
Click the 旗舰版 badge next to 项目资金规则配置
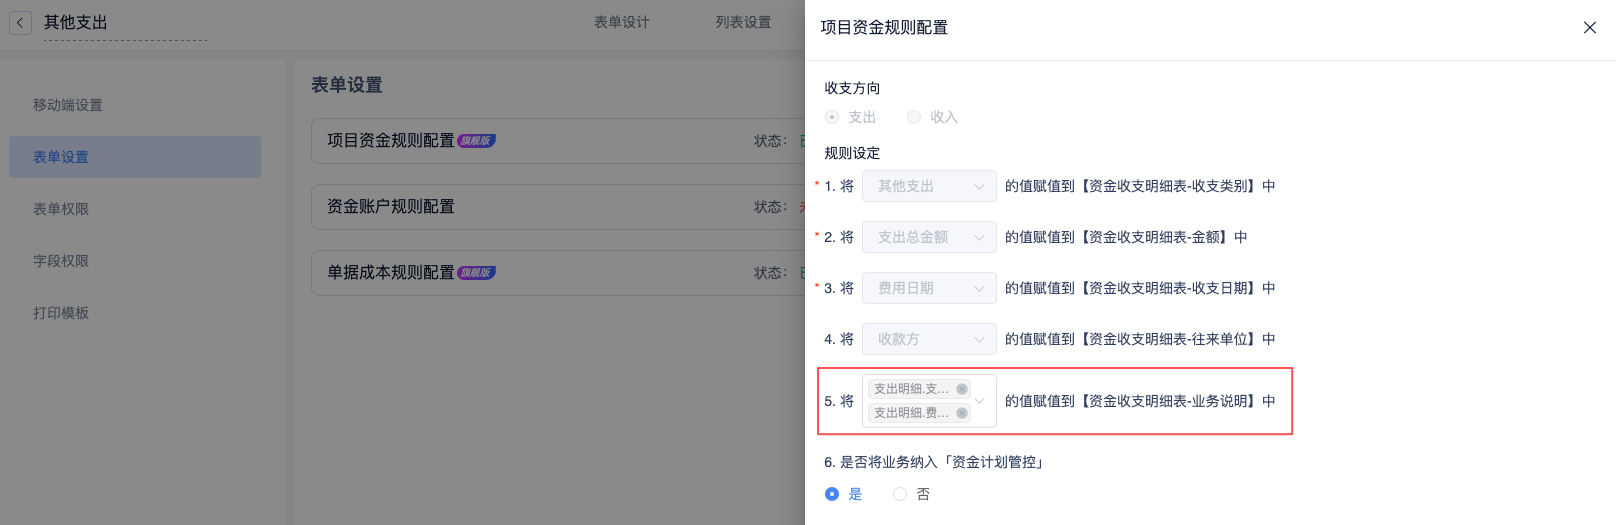pyautogui.click(x=476, y=141)
